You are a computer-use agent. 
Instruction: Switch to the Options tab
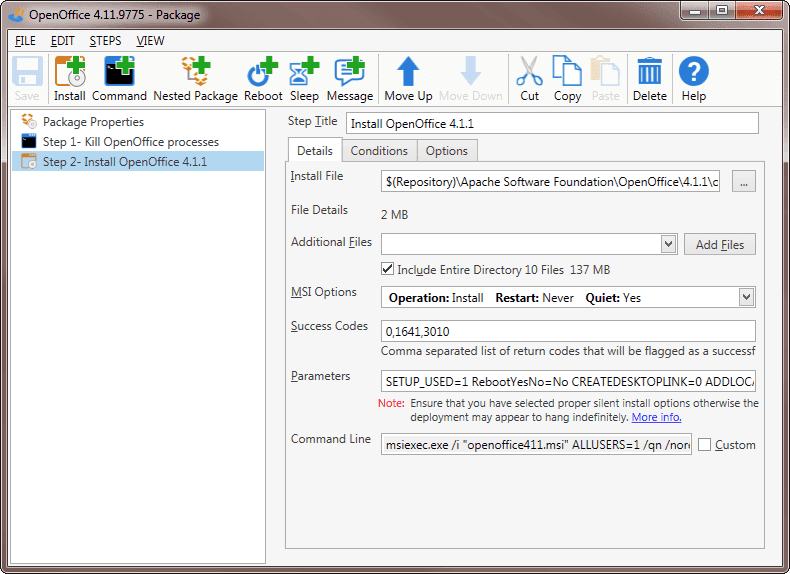click(446, 151)
